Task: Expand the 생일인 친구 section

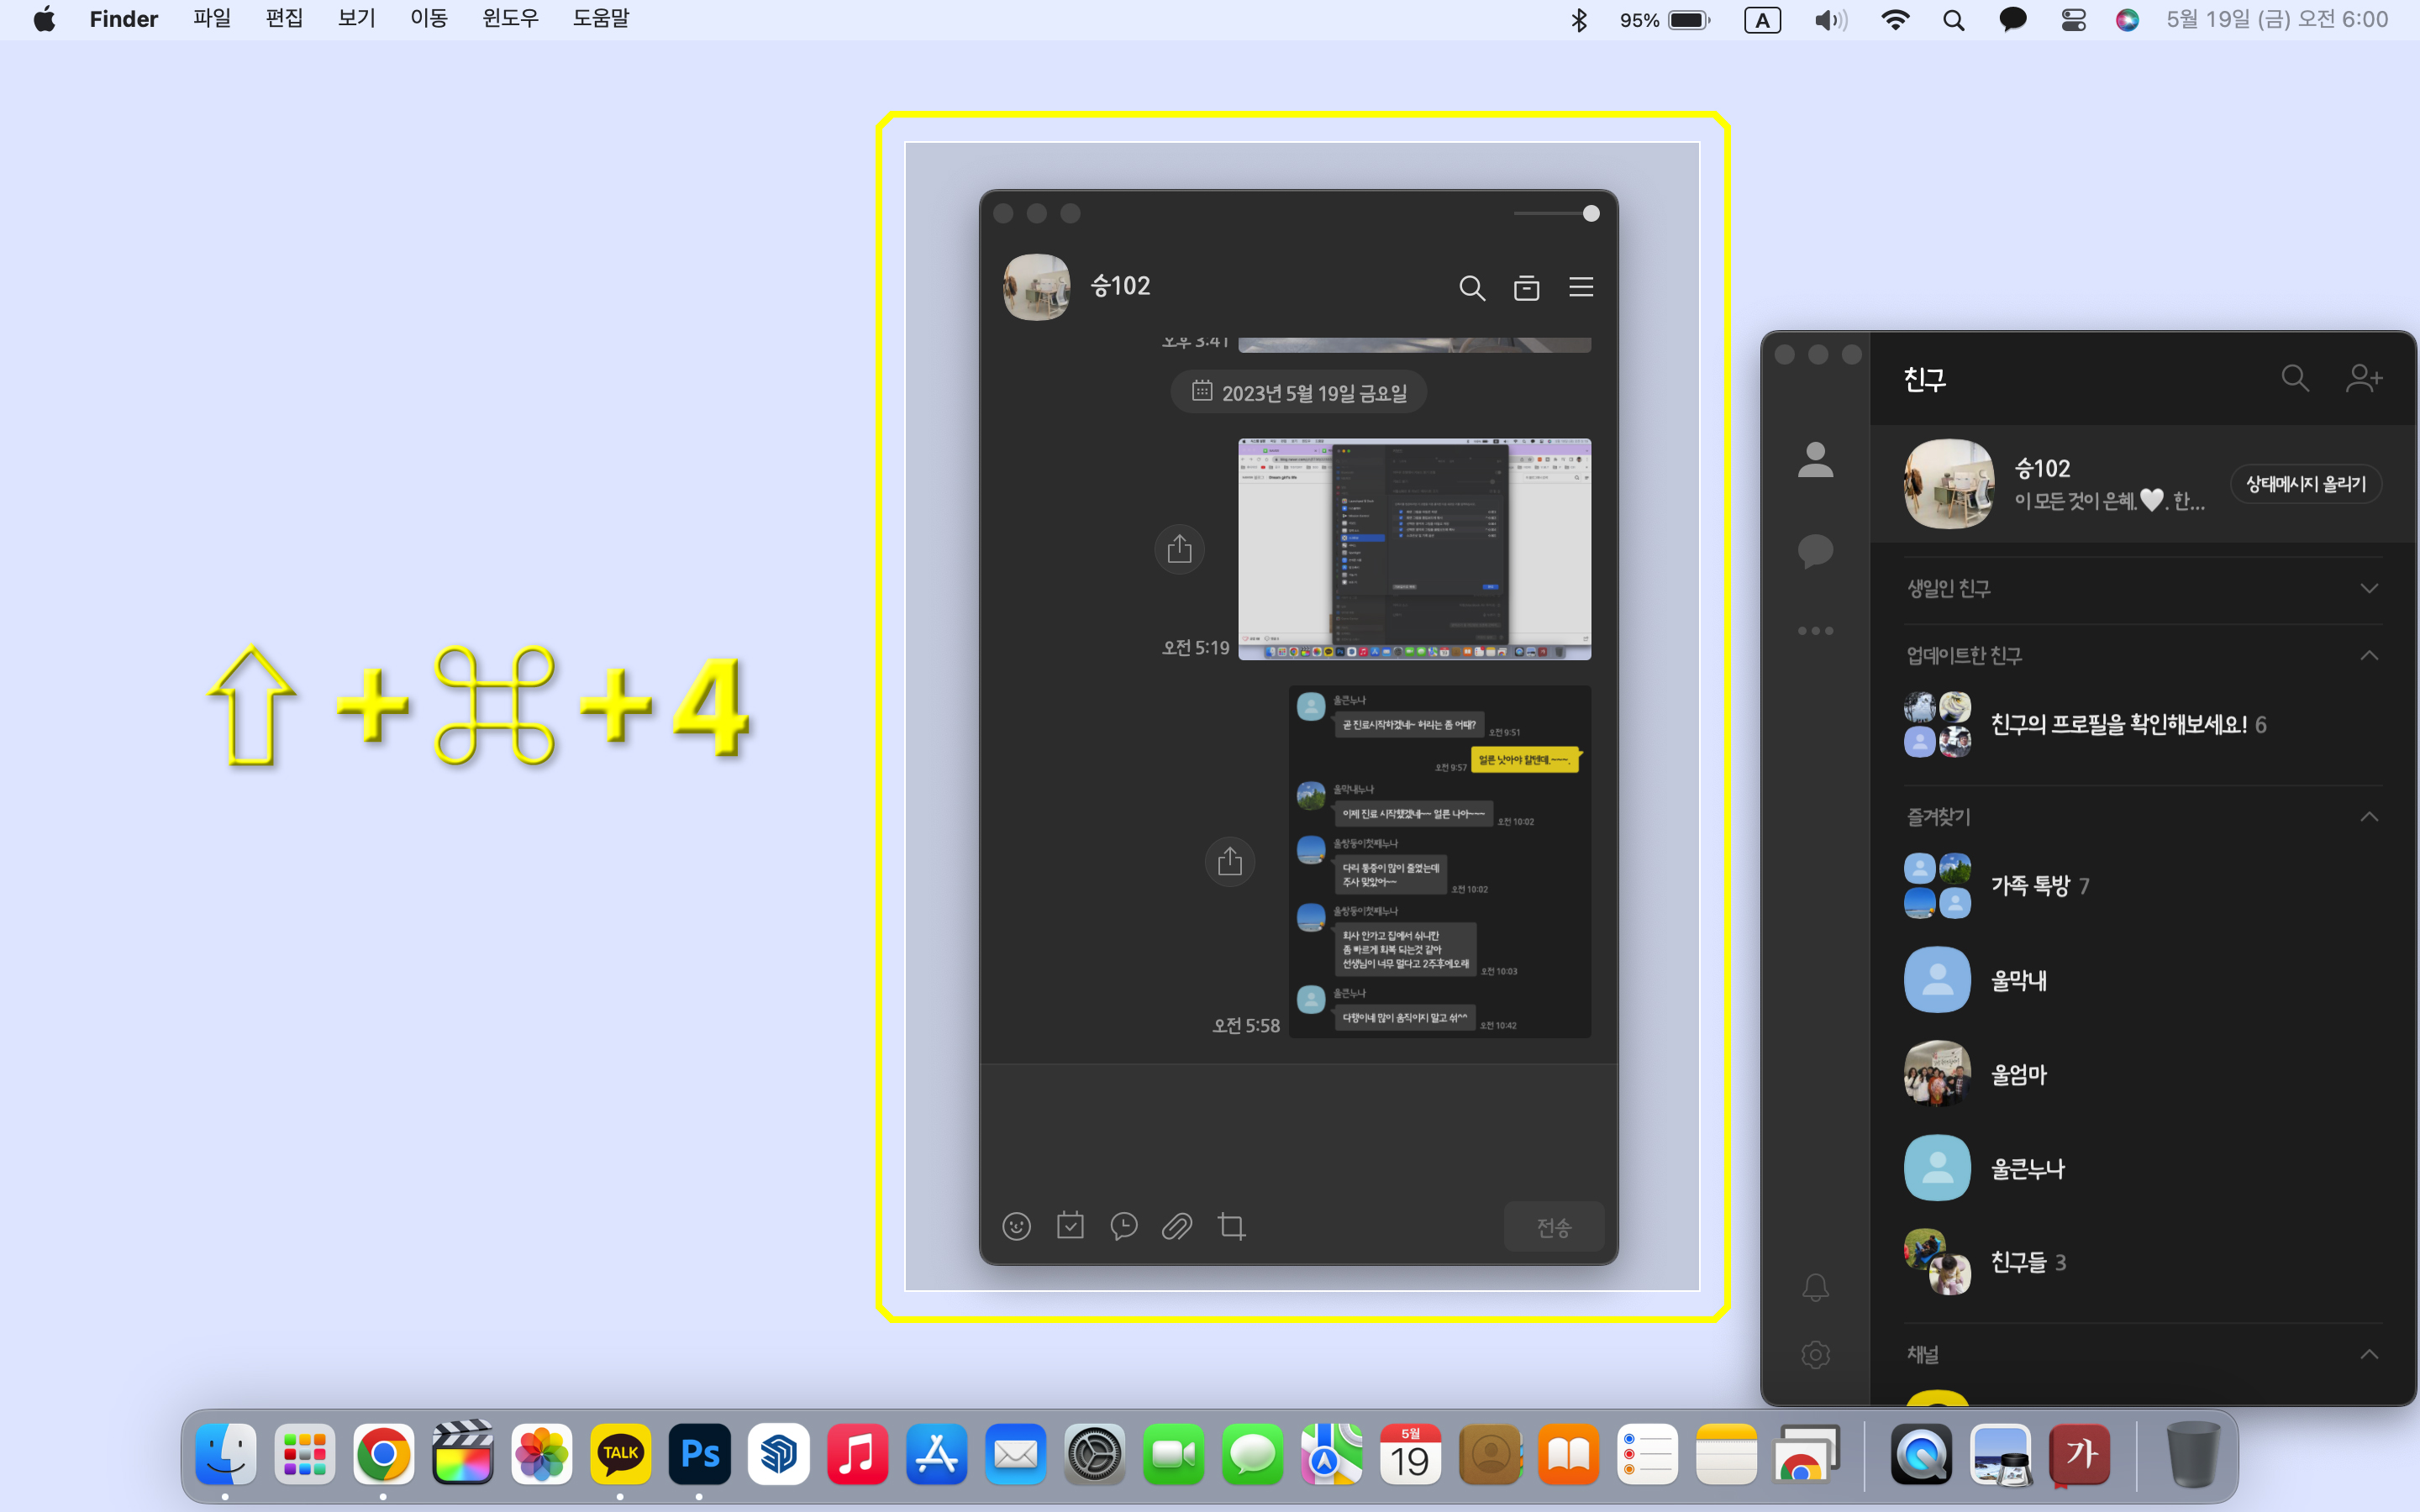Action: pyautogui.click(x=2368, y=588)
